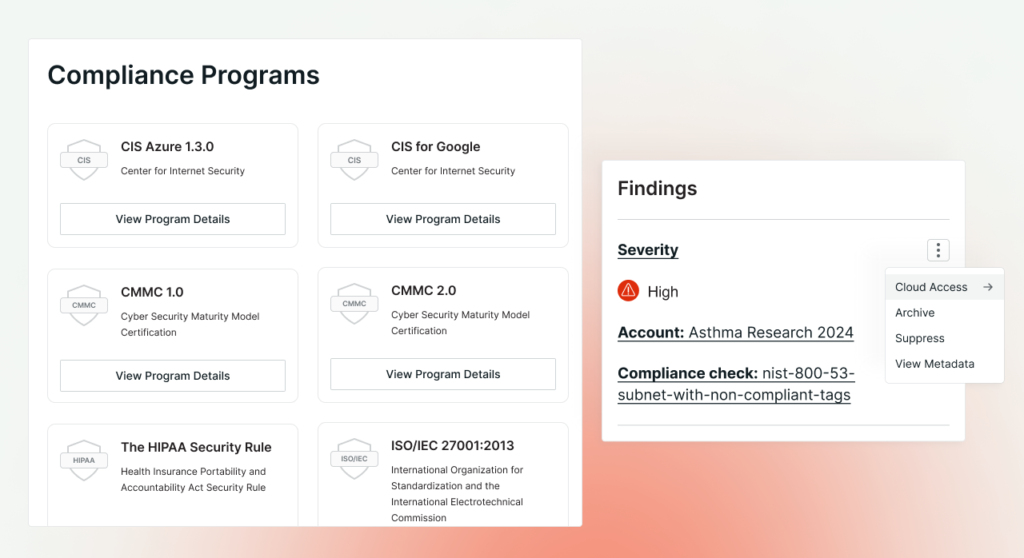
Task: View Program Details for CMMC 1.0
Action: click(x=172, y=376)
